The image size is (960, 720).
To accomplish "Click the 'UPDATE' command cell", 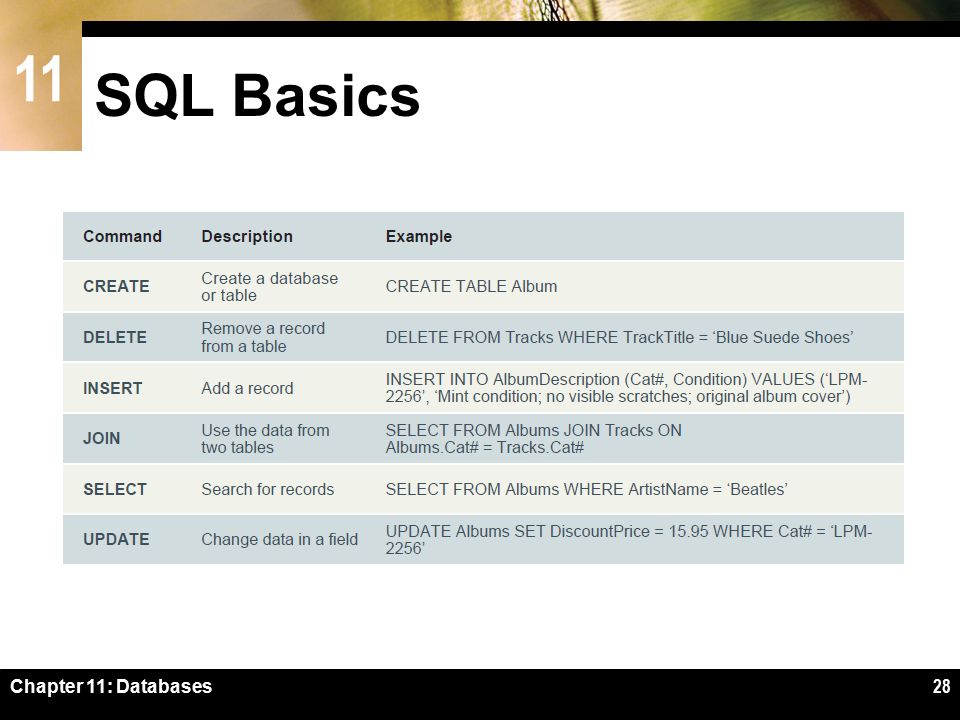I will (116, 539).
